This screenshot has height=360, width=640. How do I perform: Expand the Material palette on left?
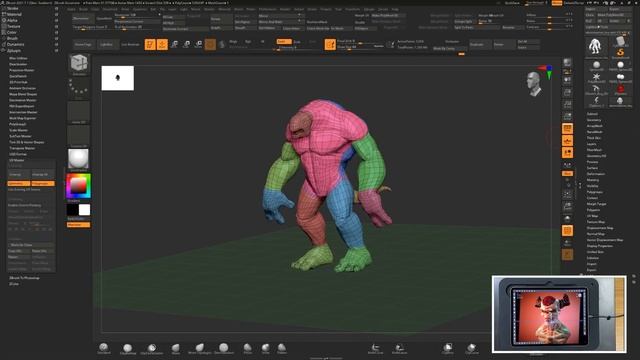pos(14,14)
